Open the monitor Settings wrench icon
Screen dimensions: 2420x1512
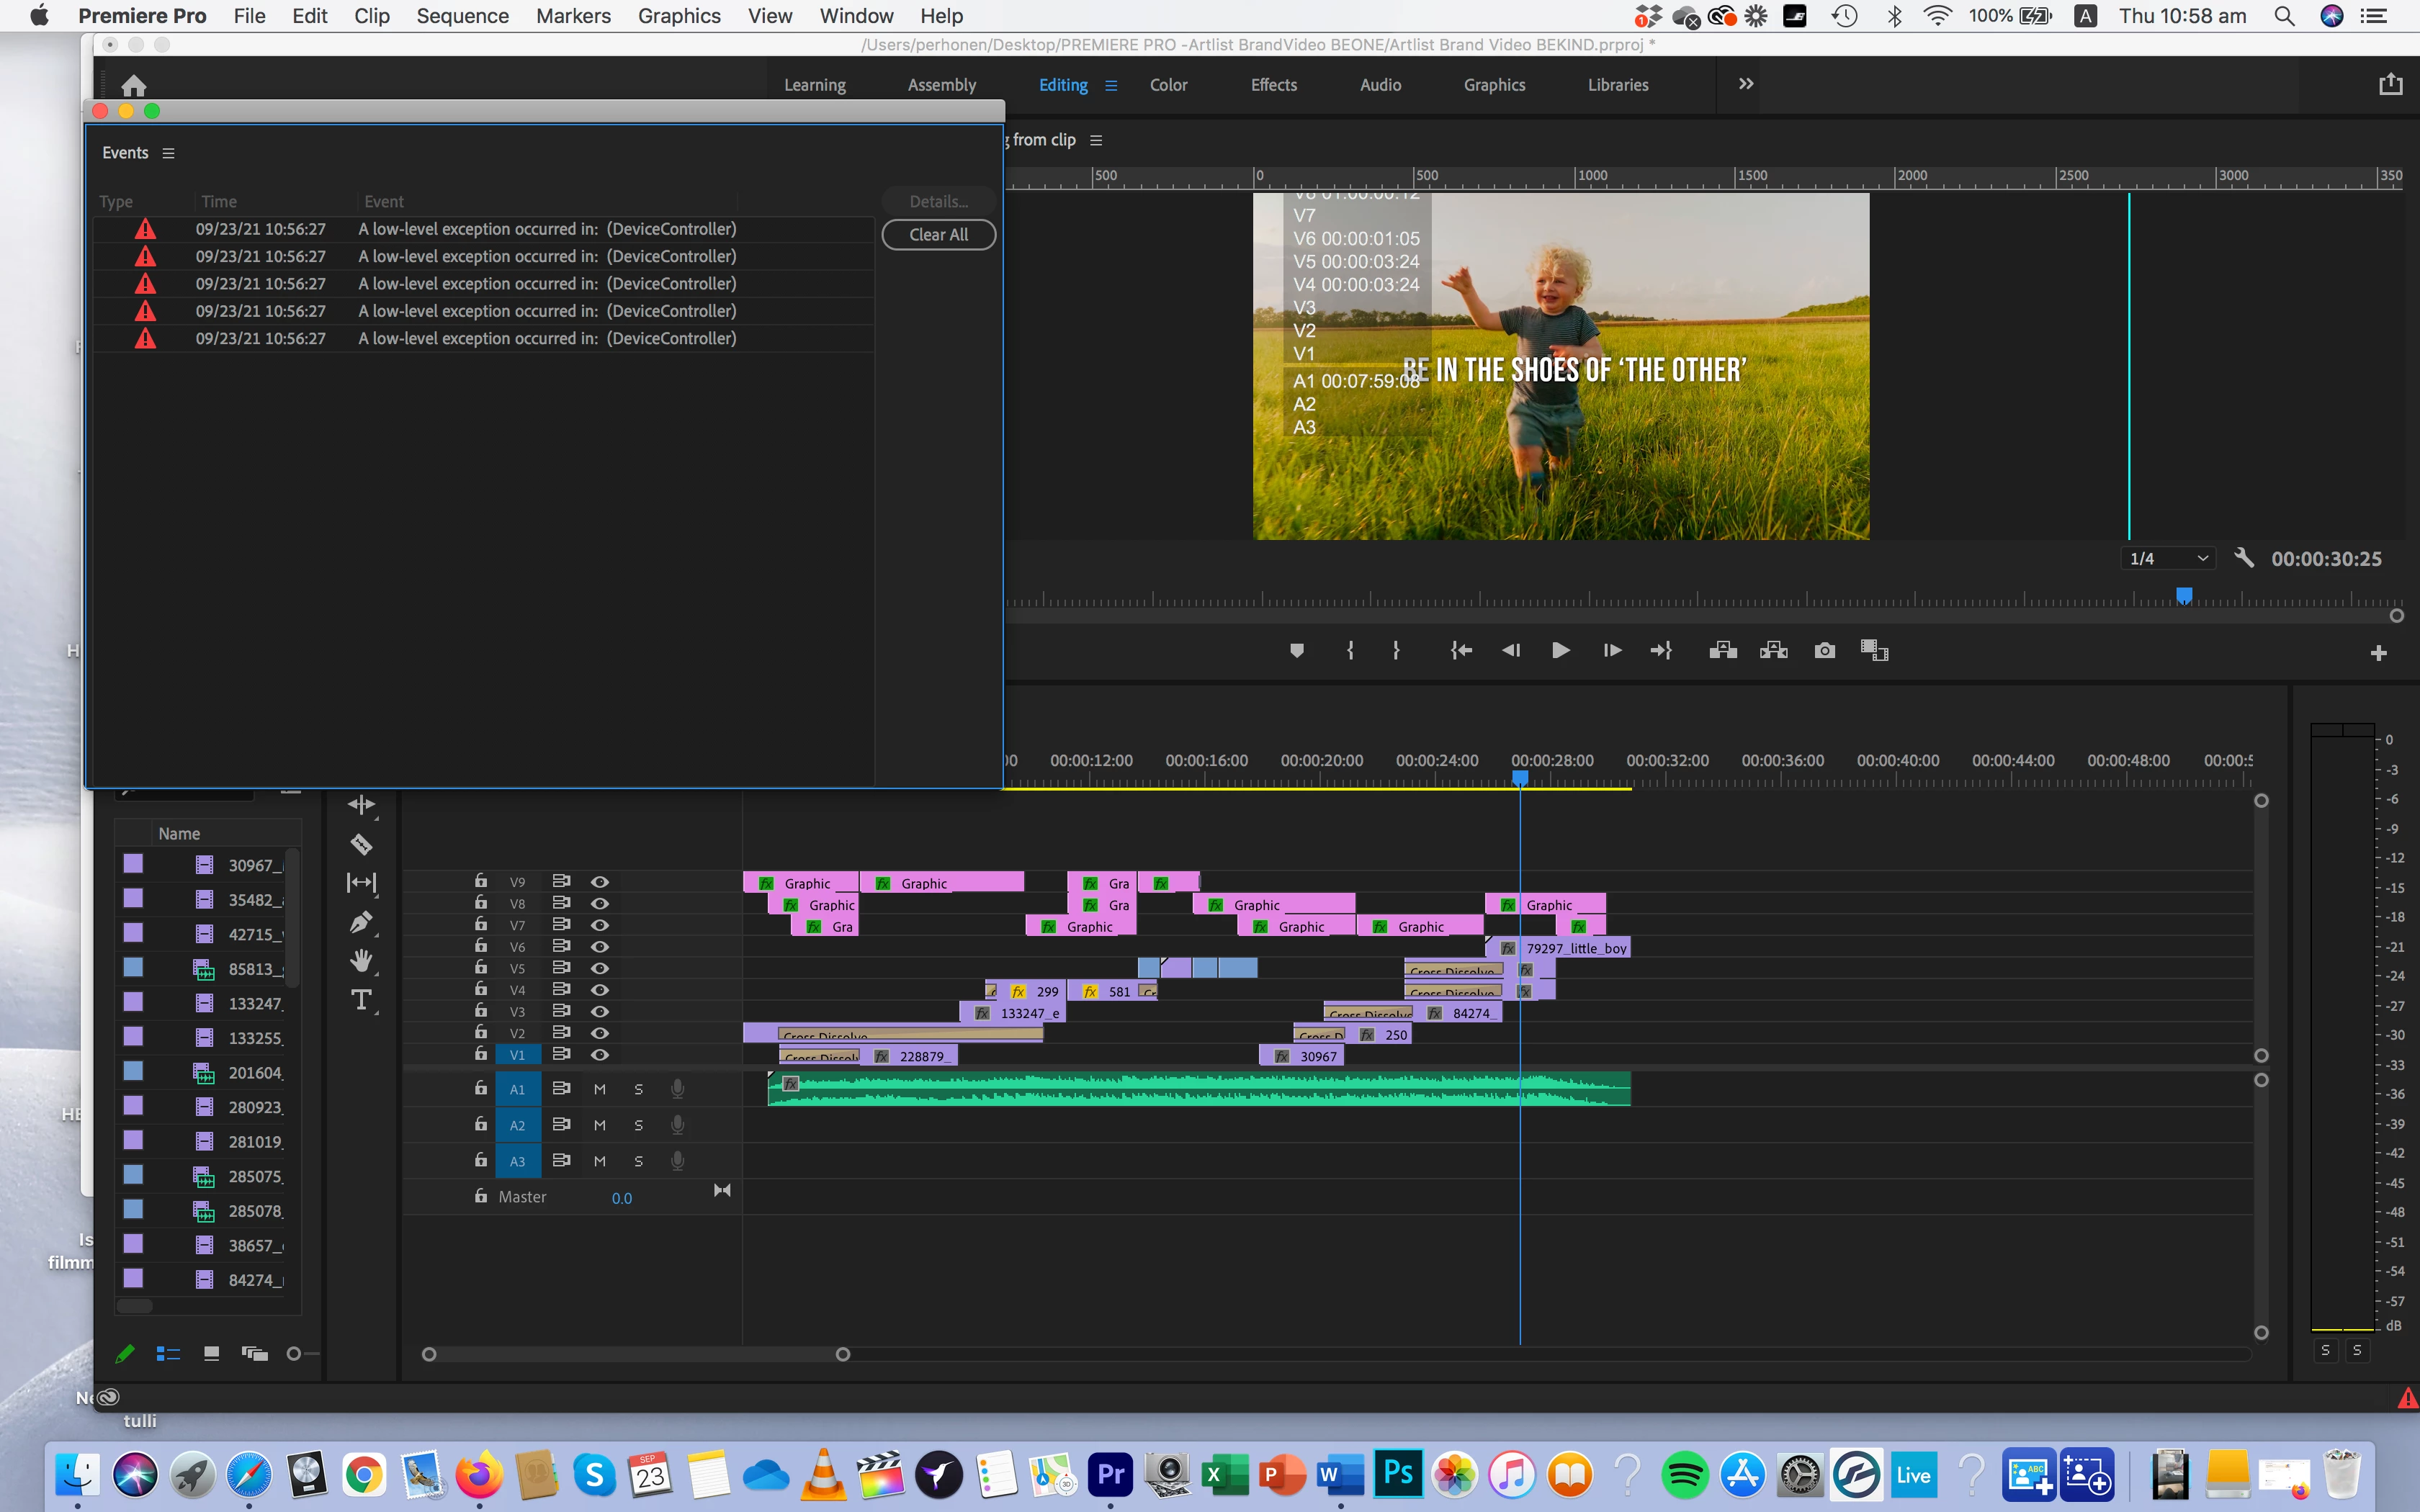coord(2244,558)
